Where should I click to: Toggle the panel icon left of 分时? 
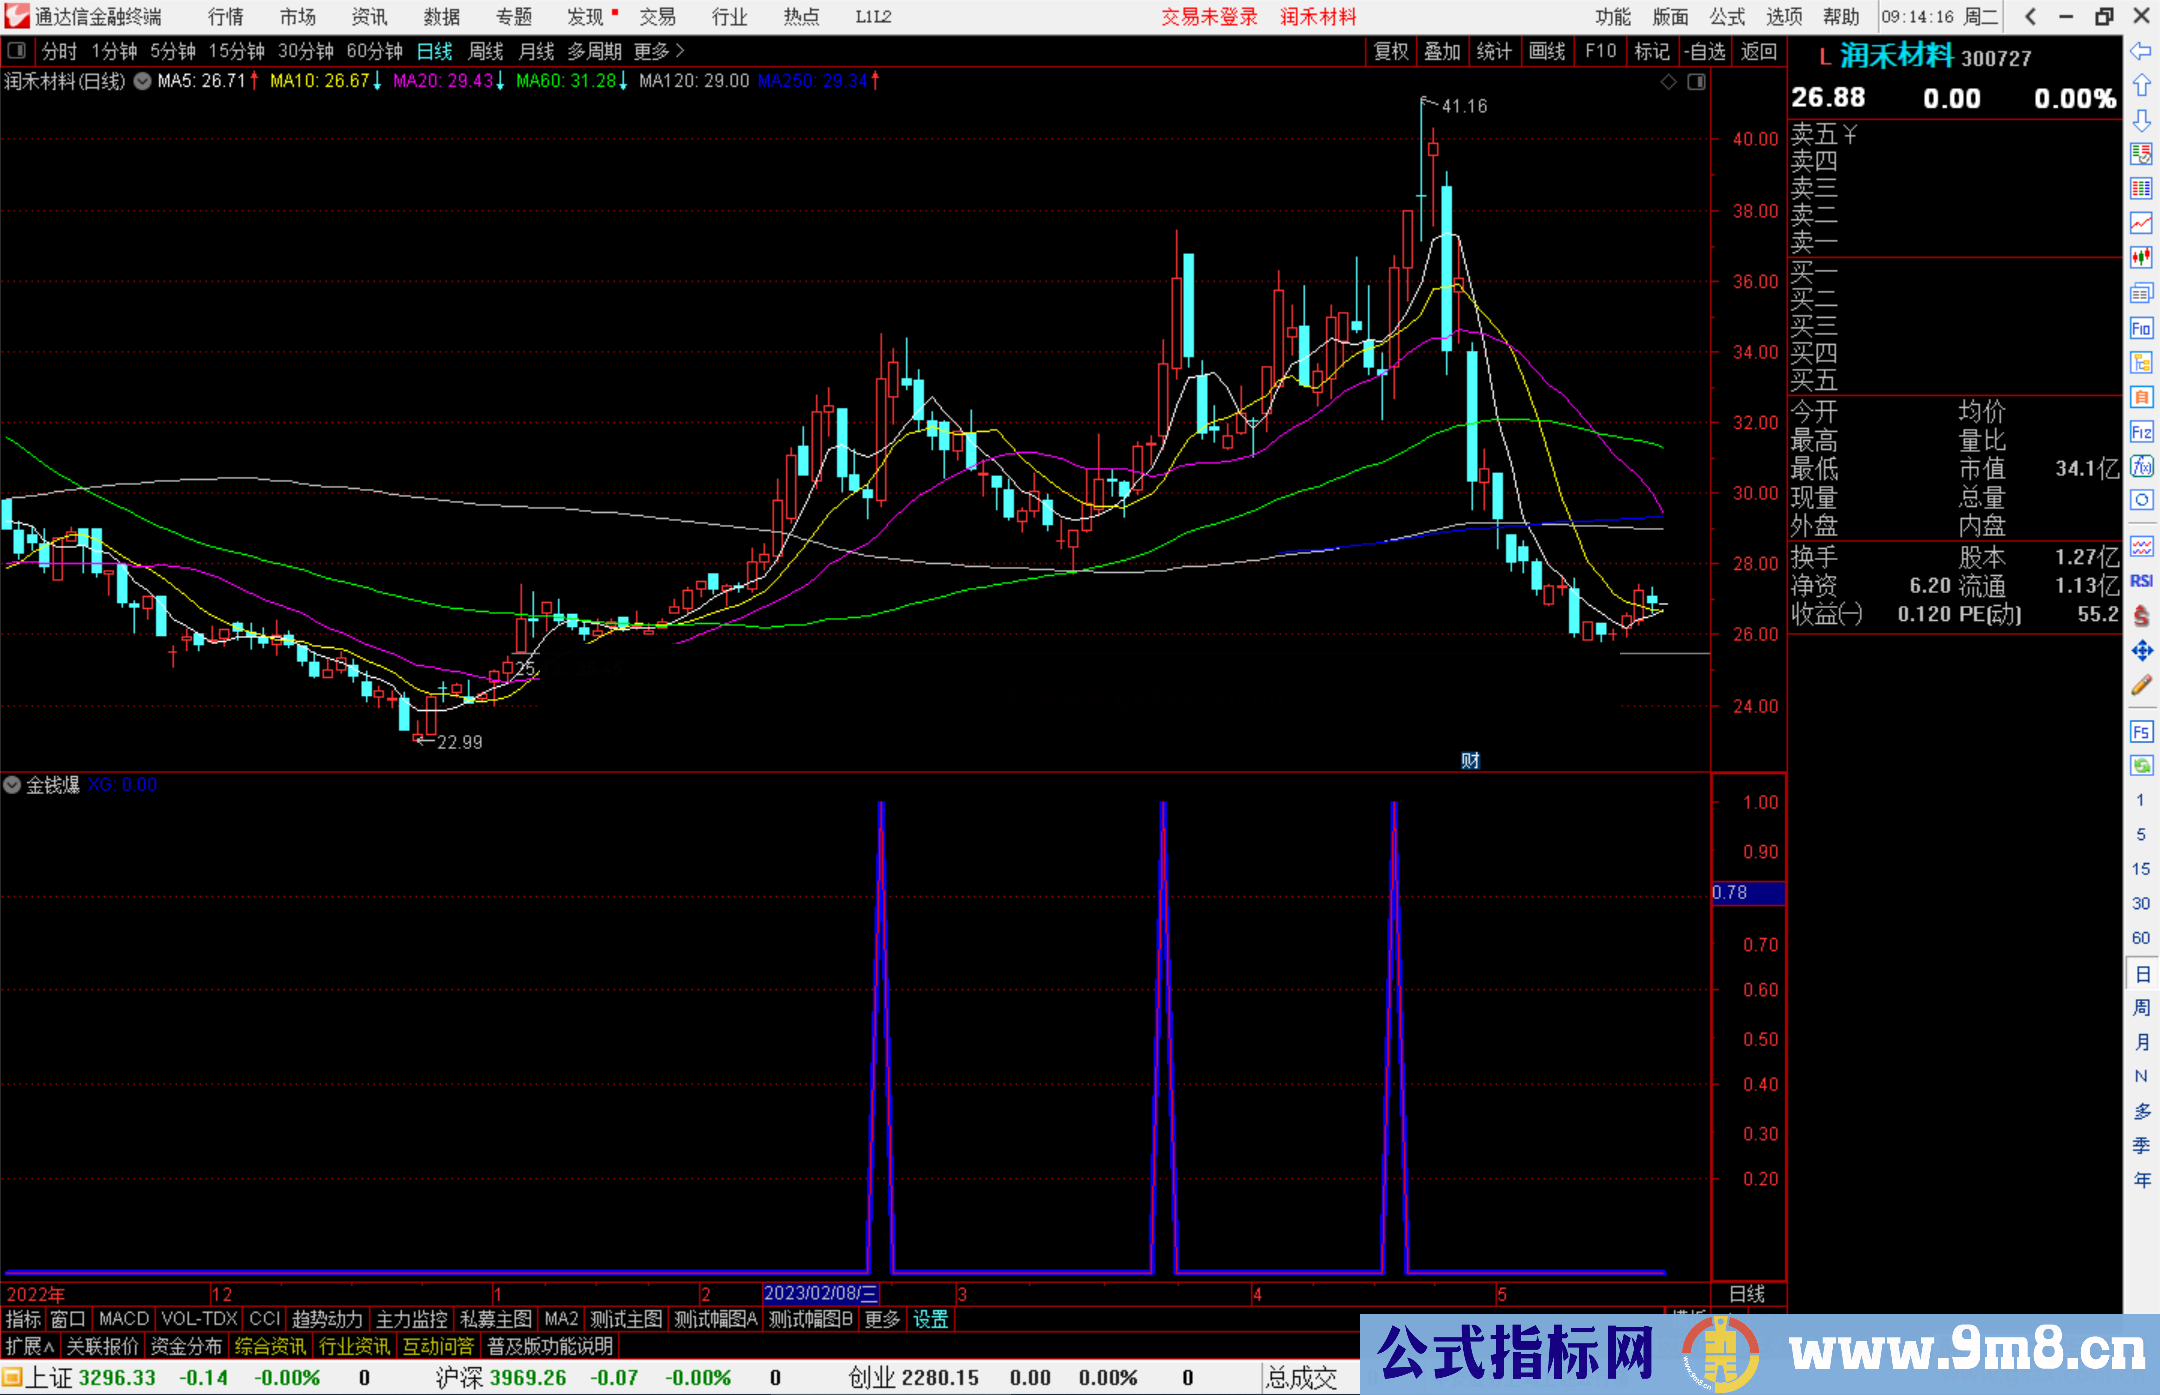click(17, 51)
